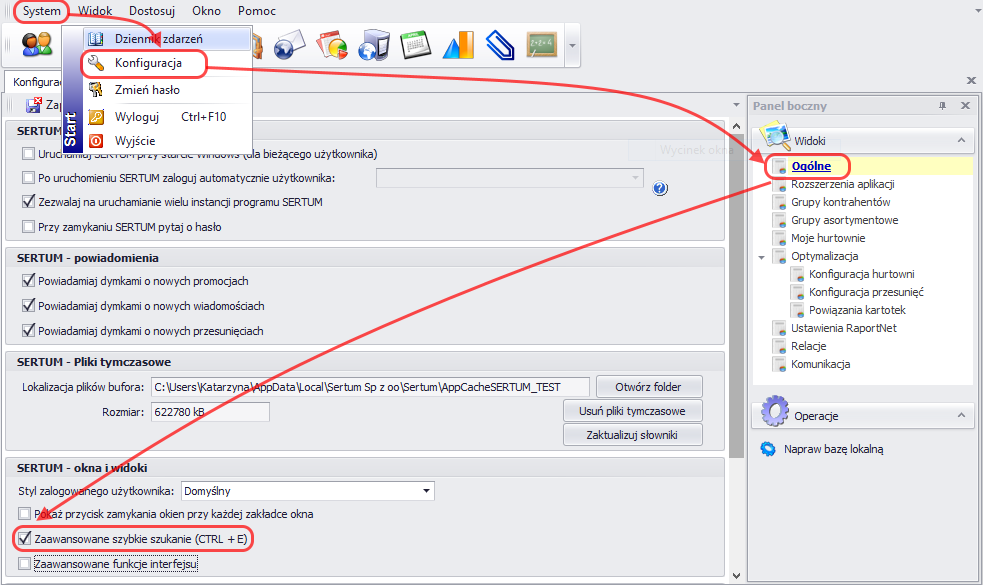Image resolution: width=983 pixels, height=585 pixels.
Task: Click the blue paperclip toolbar icon
Action: [499, 45]
